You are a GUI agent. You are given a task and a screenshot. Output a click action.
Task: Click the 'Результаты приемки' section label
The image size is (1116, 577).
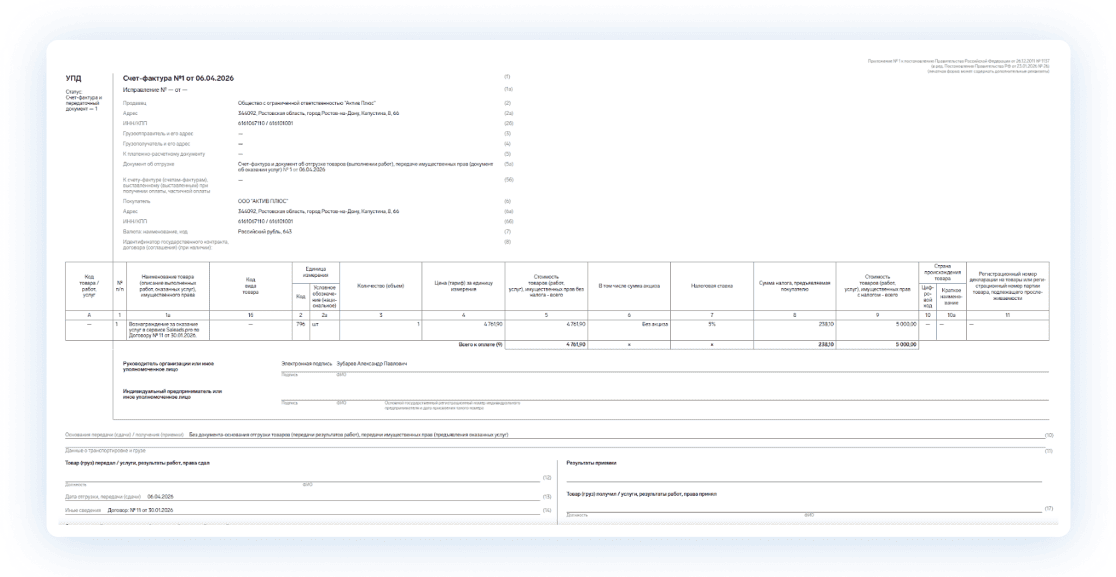(591, 464)
